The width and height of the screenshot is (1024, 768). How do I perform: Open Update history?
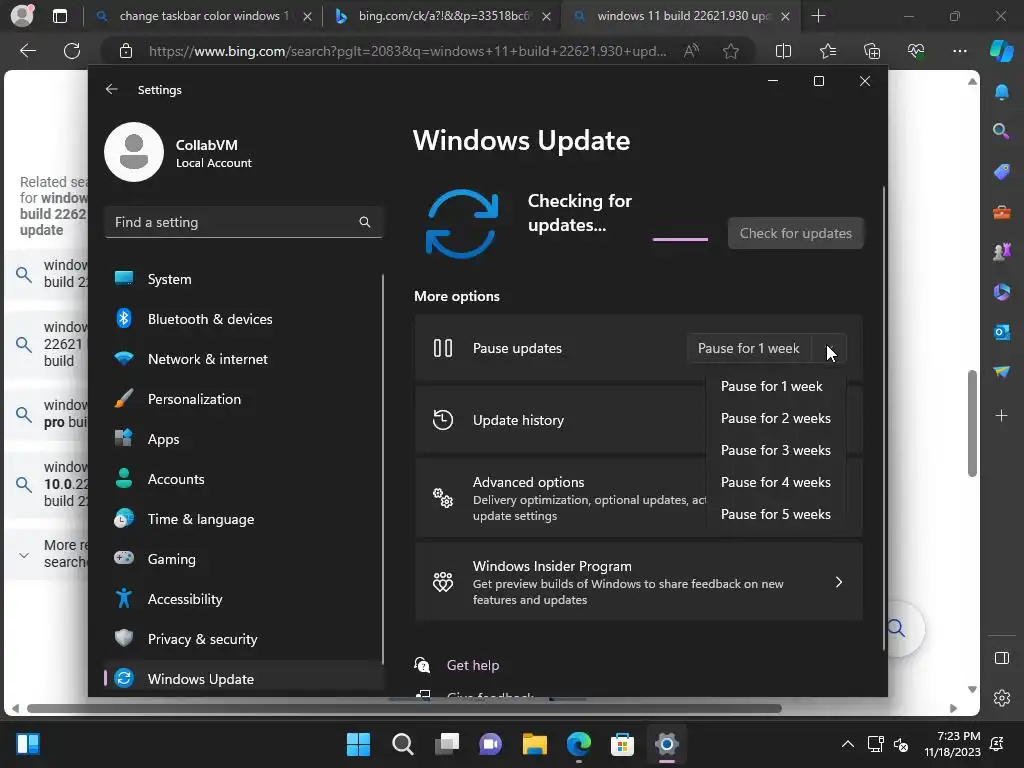point(560,420)
